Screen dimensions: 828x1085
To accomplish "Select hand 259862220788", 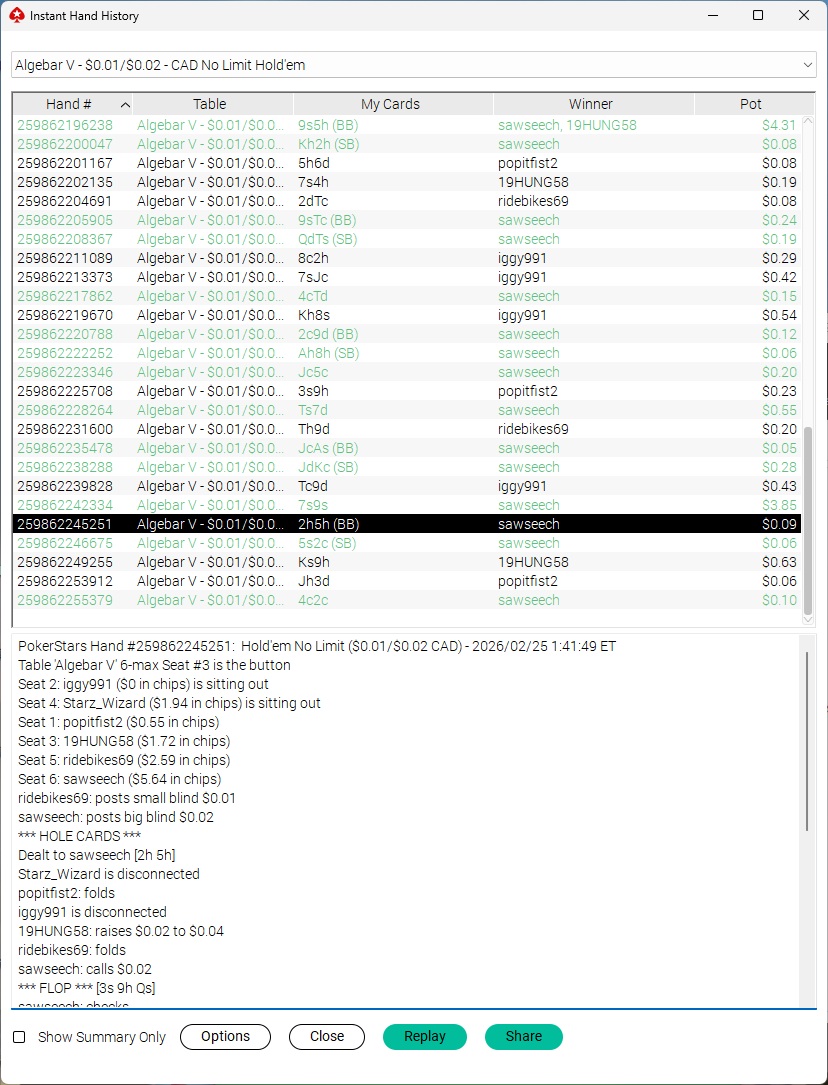I will (x=407, y=334).
